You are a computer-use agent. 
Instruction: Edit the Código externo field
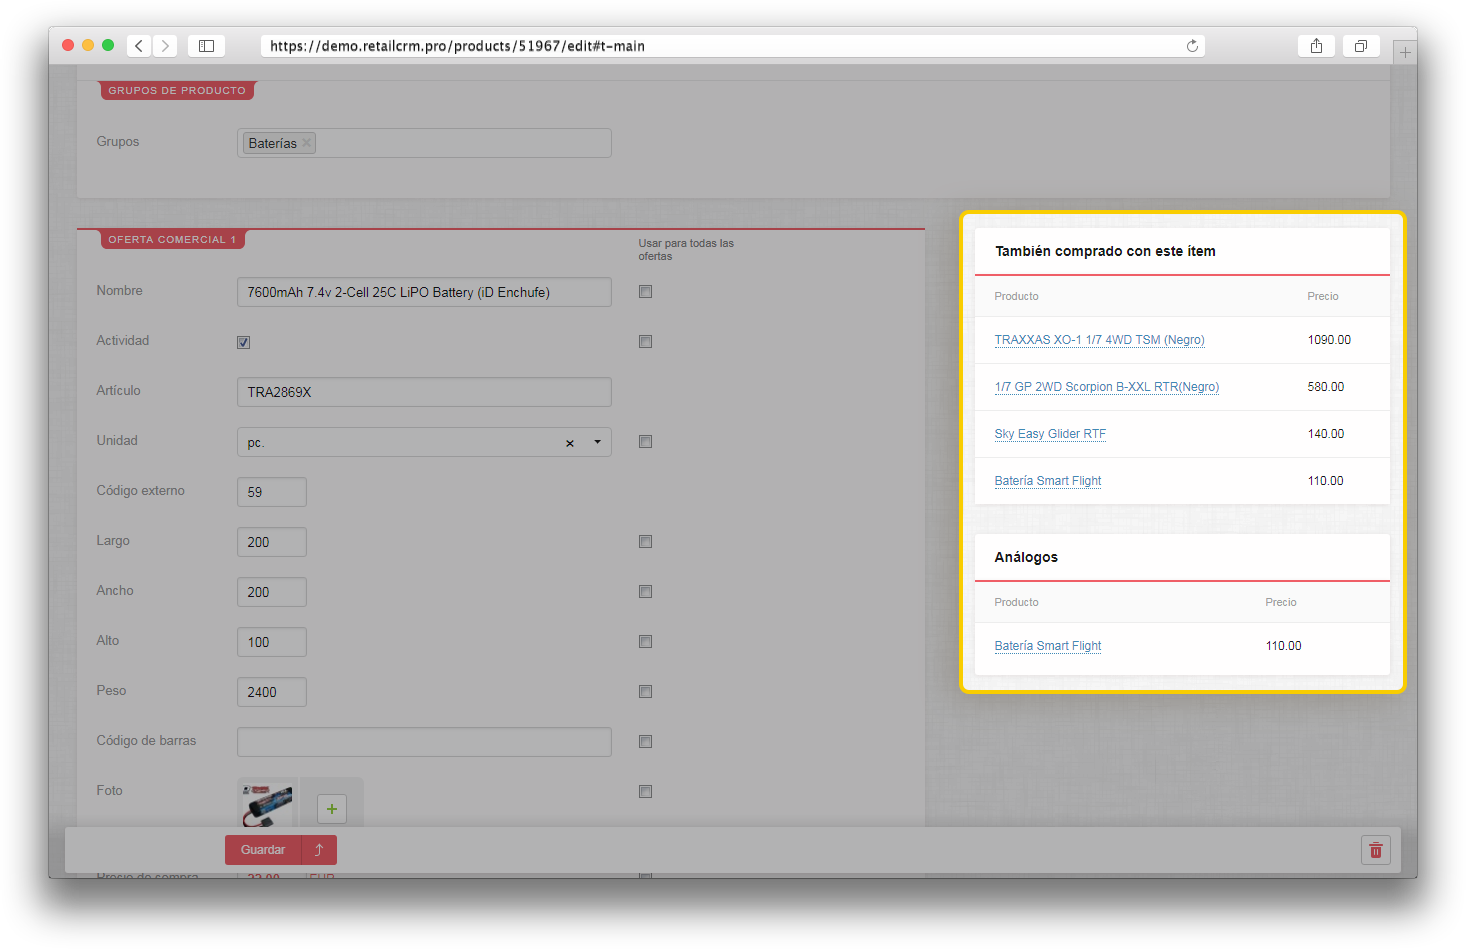(x=272, y=492)
